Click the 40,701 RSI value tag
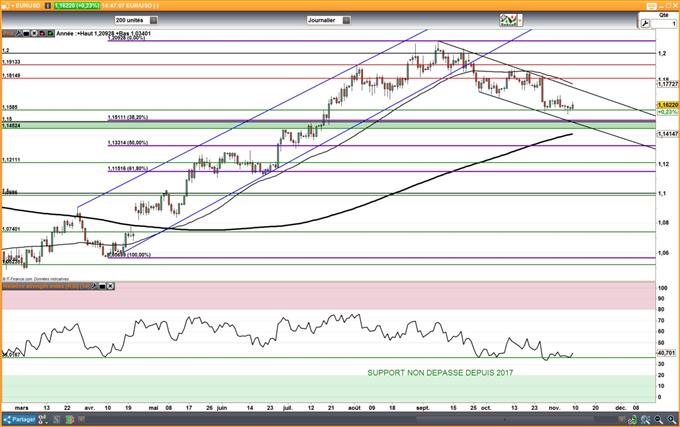This screenshot has width=680, height=427. 666,353
